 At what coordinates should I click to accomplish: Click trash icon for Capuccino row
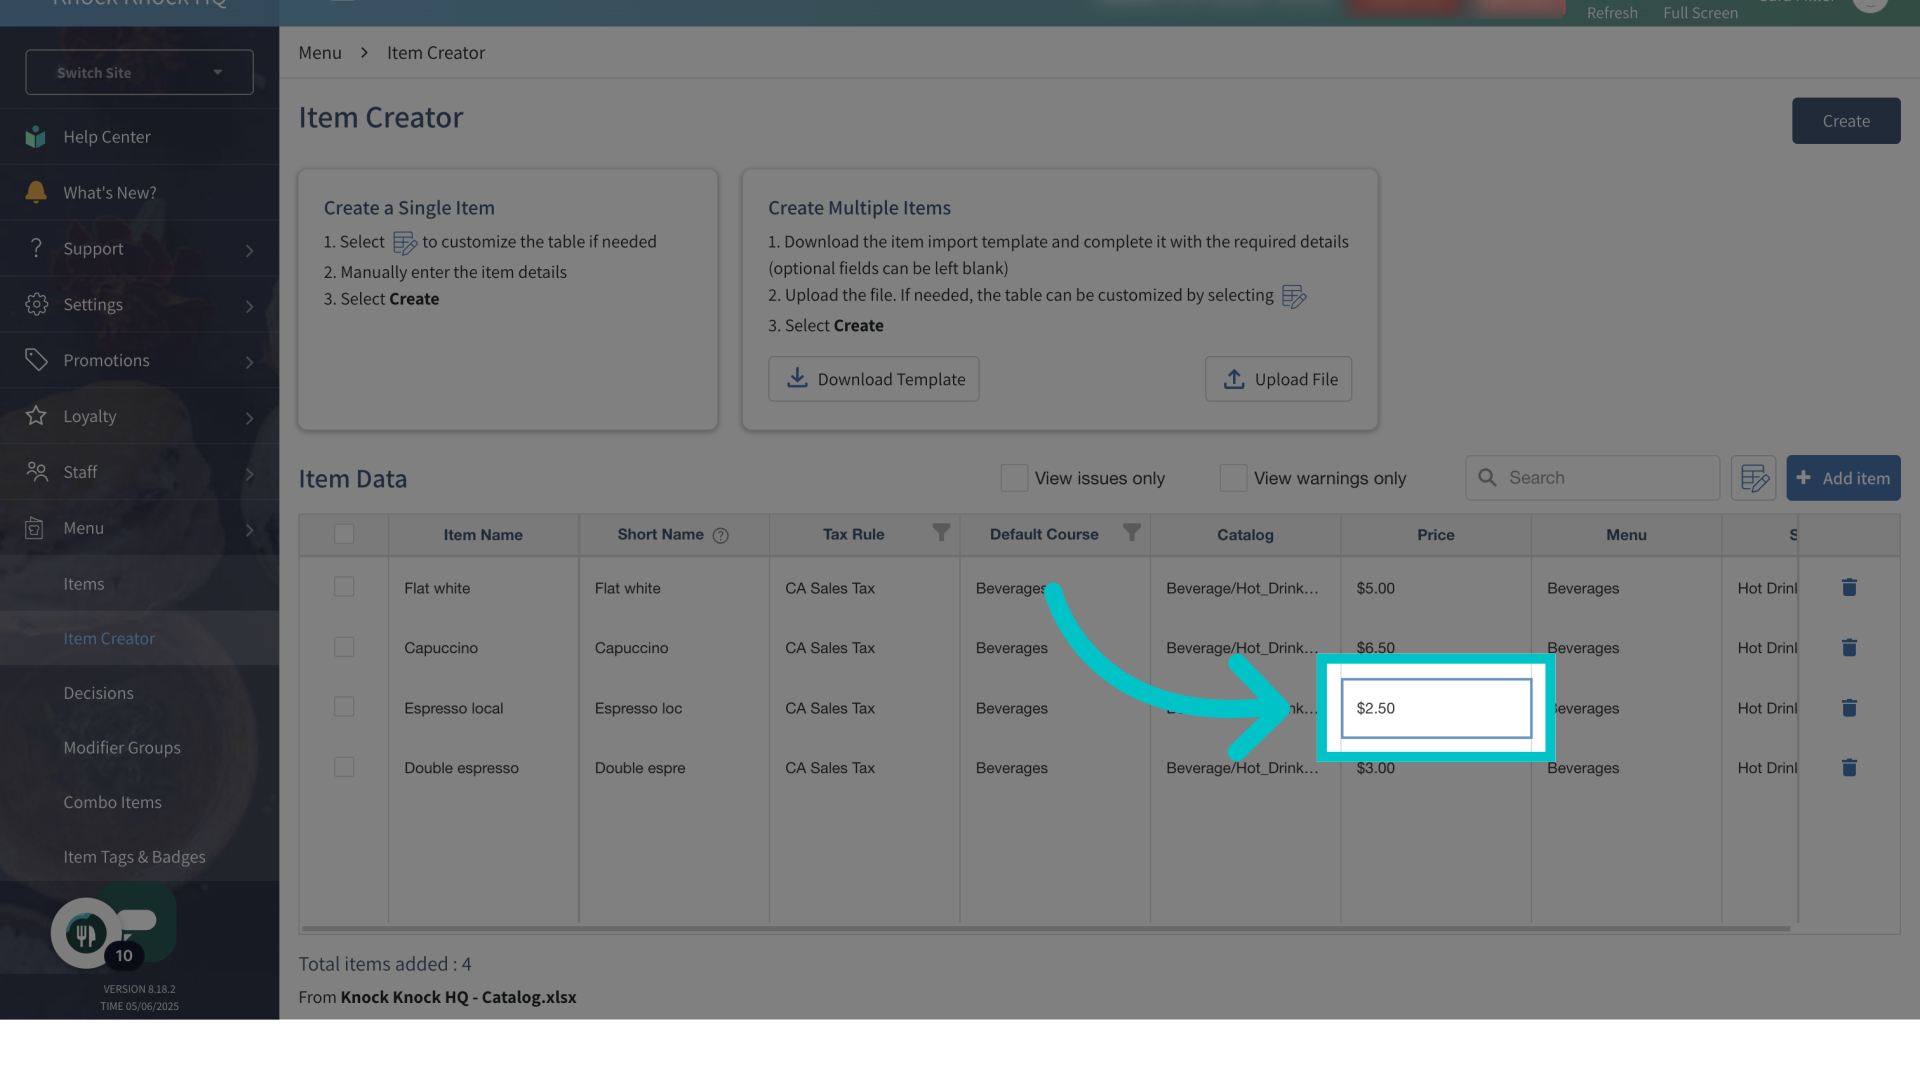pyautogui.click(x=1849, y=648)
